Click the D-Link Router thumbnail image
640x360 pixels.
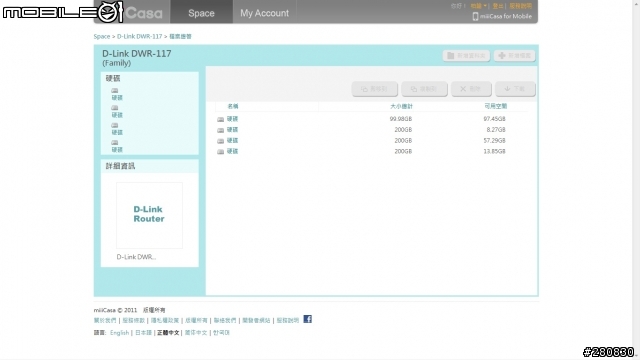(x=149, y=215)
